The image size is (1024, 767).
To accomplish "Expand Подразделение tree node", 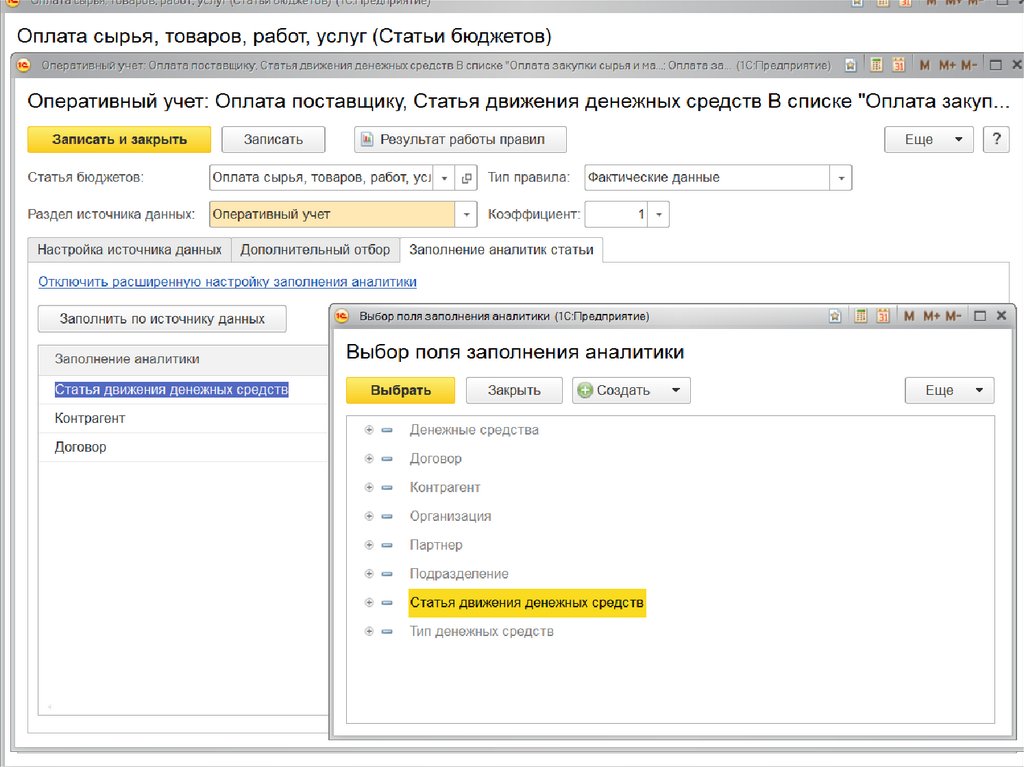I will 369,574.
